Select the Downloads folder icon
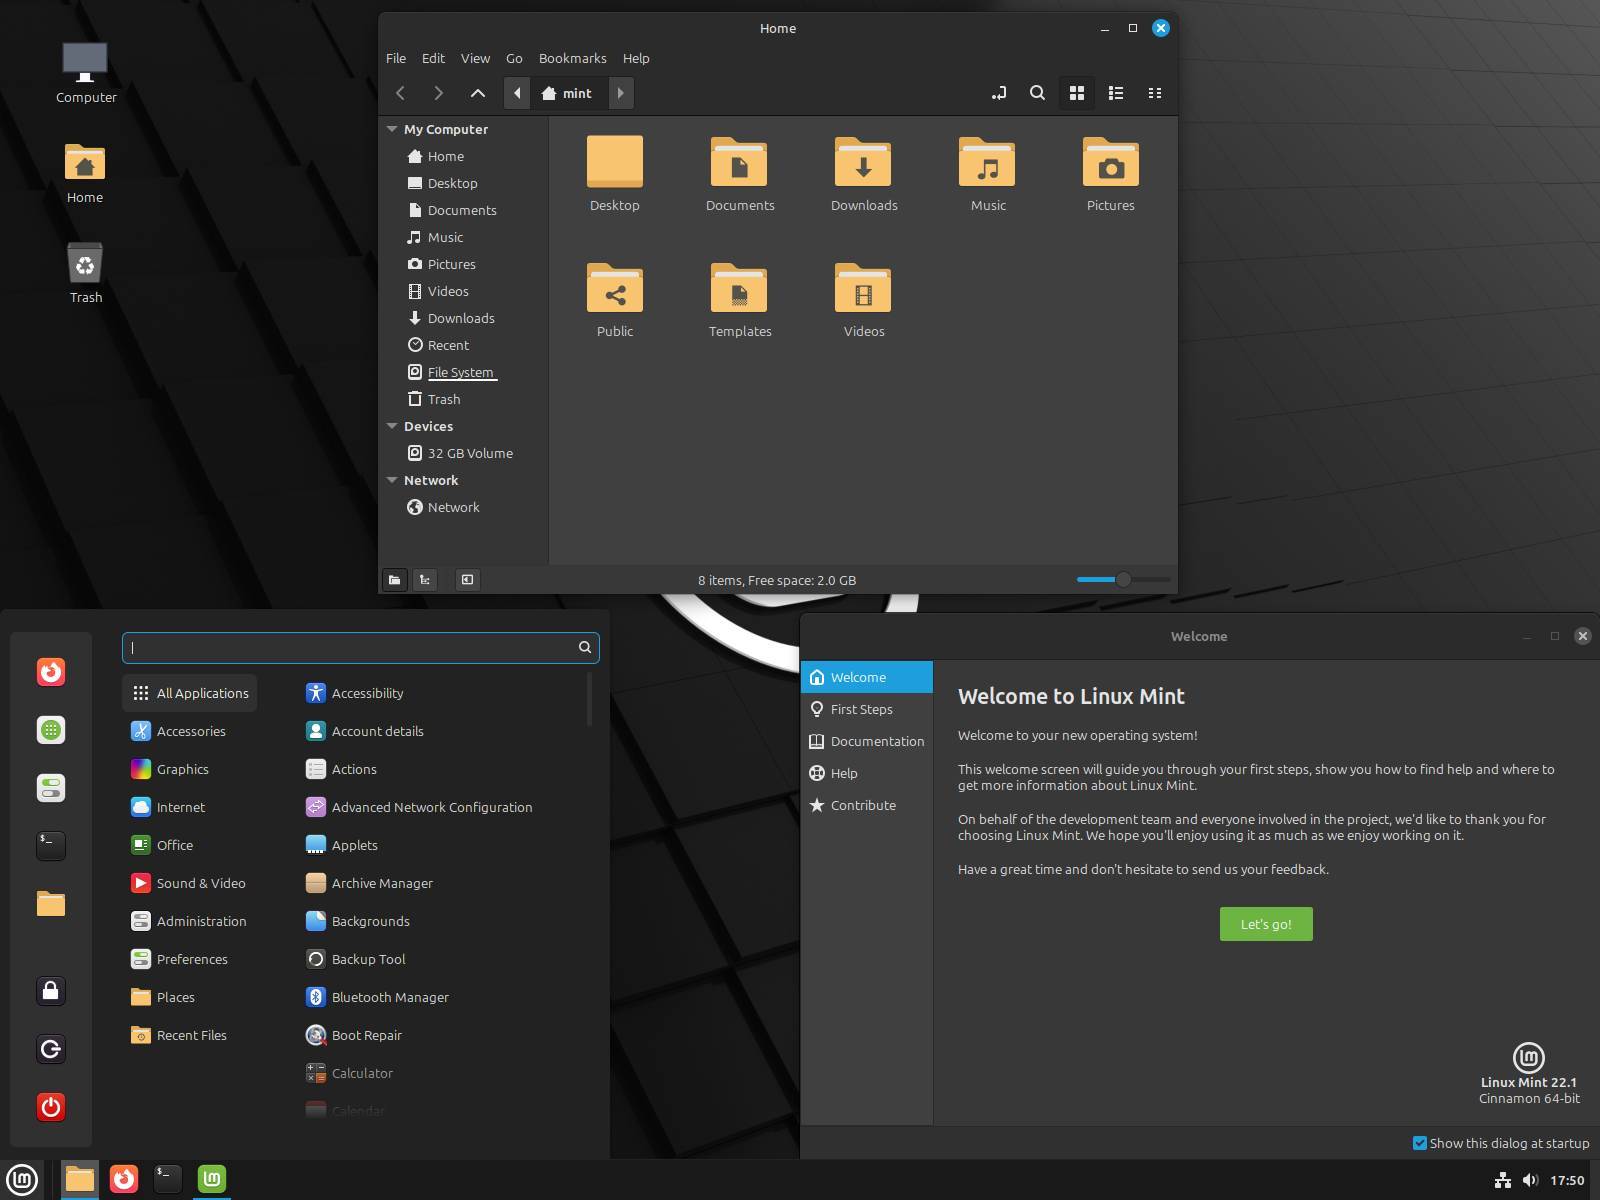The height and width of the screenshot is (1200, 1600). click(863, 162)
